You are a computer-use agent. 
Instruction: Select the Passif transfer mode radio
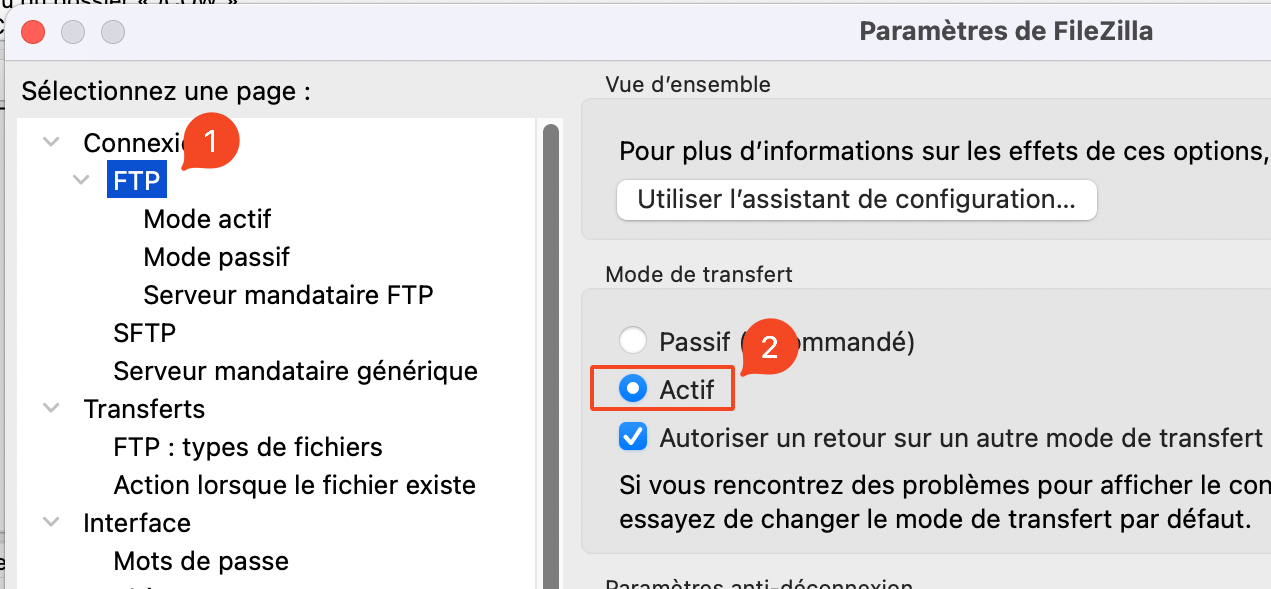coord(633,341)
